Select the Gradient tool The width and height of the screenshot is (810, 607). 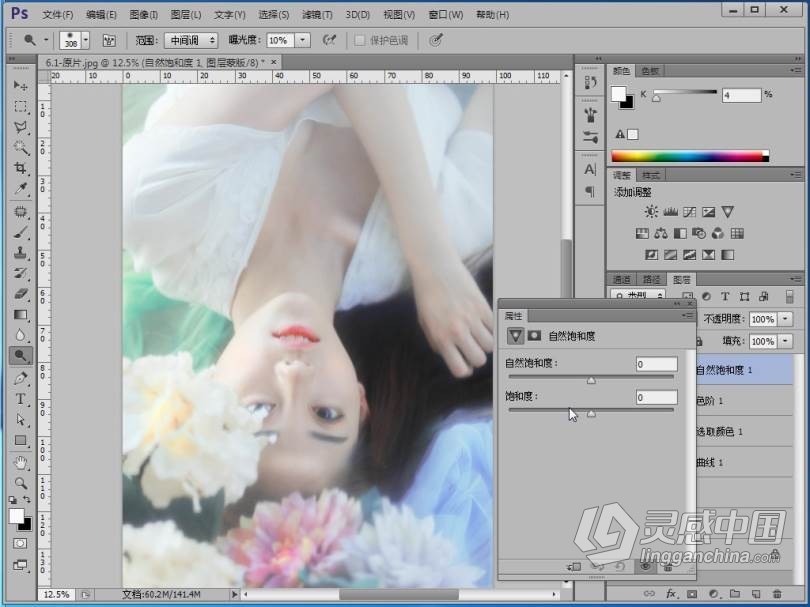[x=20, y=315]
